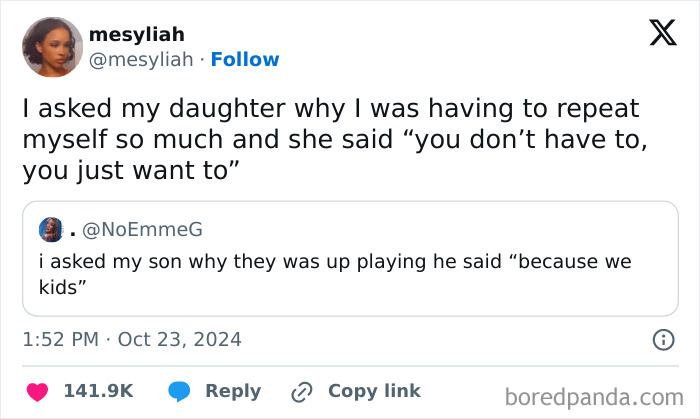
Task: Click the 1:52 PM Oct 23, 2024 timestamp
Action: point(132,340)
